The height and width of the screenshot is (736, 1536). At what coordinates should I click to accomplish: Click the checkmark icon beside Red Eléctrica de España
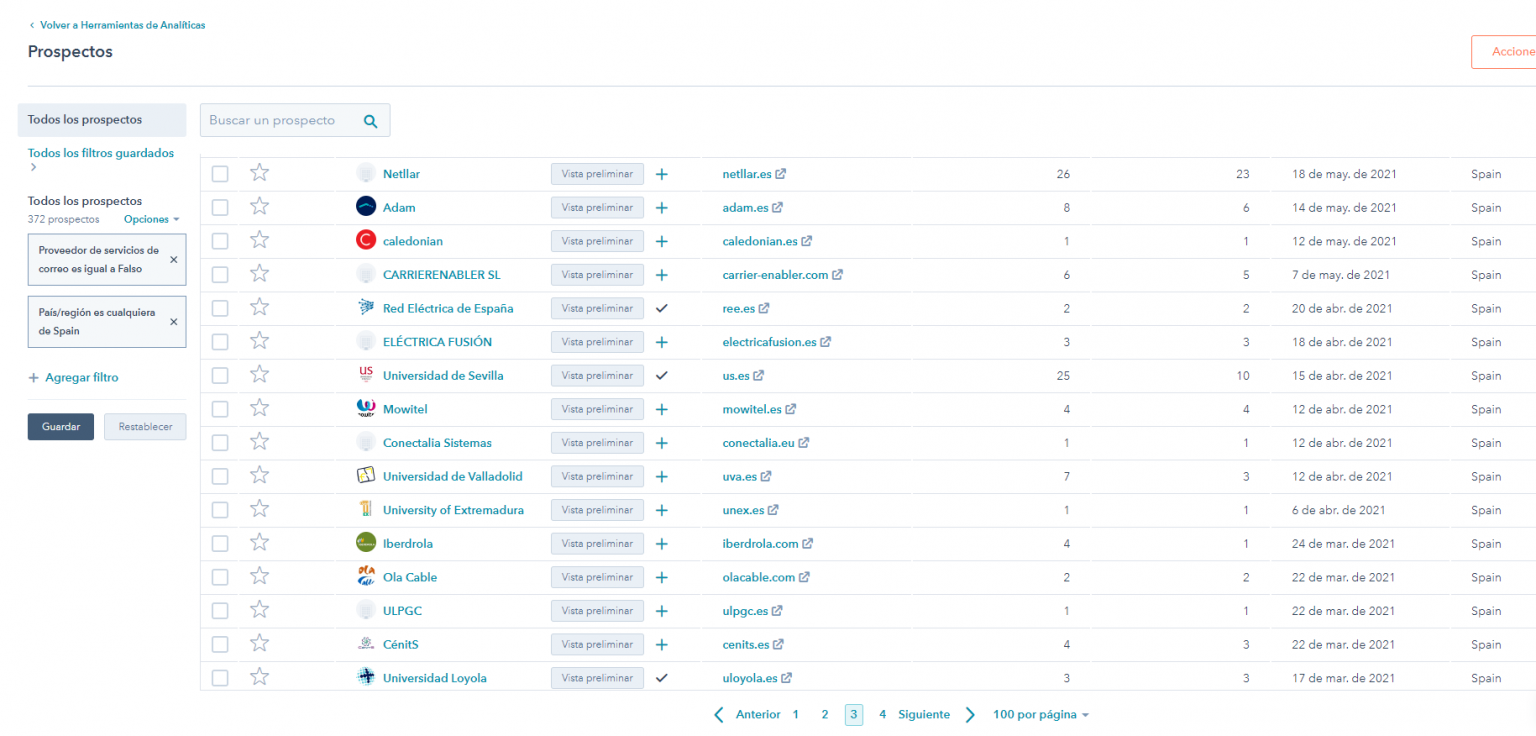(661, 308)
